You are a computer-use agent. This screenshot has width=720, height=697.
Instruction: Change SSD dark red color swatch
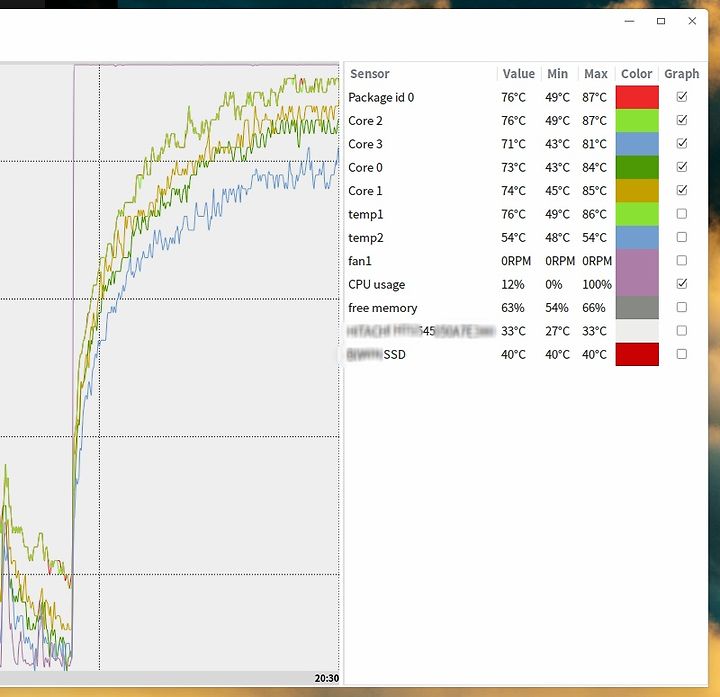click(637, 354)
